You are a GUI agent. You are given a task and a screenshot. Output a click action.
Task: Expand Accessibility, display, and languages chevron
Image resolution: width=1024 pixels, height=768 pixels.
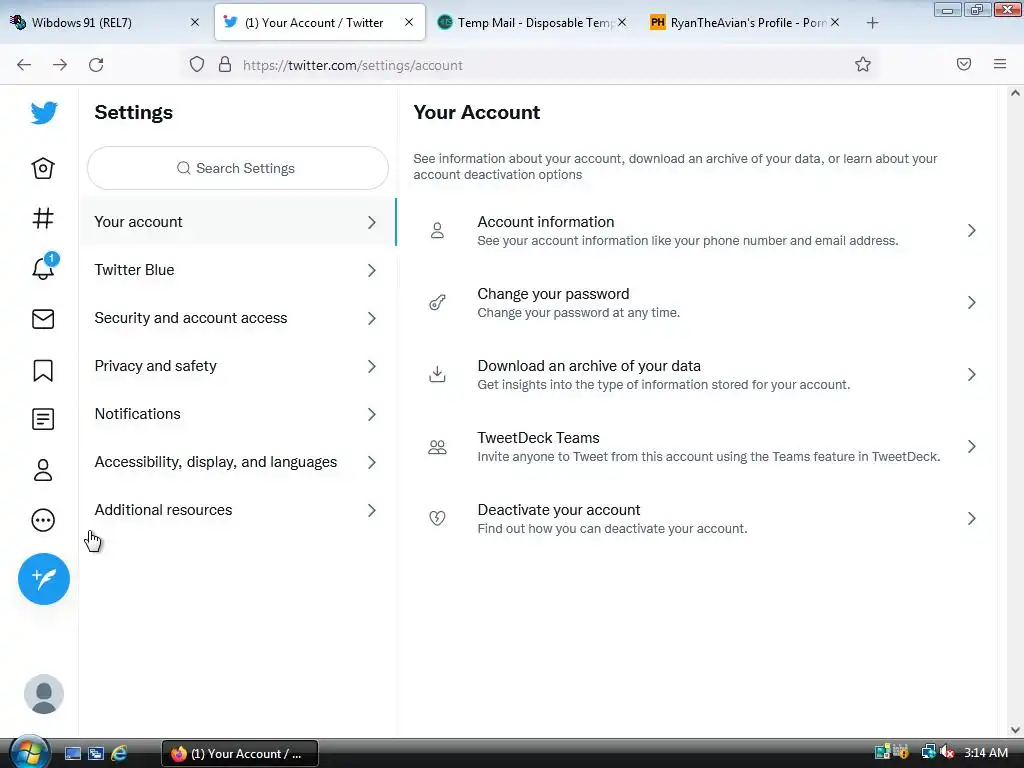372,462
